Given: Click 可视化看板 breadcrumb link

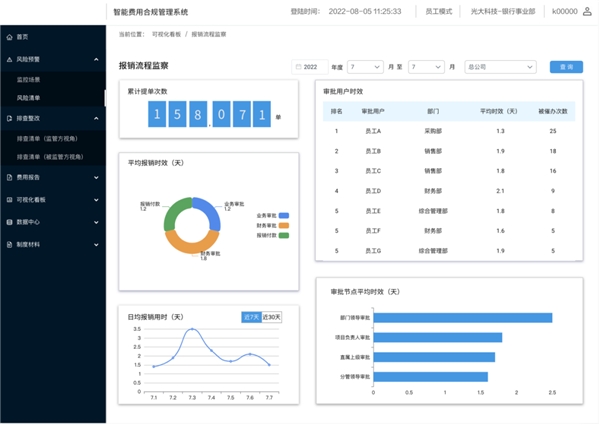Looking at the screenshot, I should click(167, 34).
